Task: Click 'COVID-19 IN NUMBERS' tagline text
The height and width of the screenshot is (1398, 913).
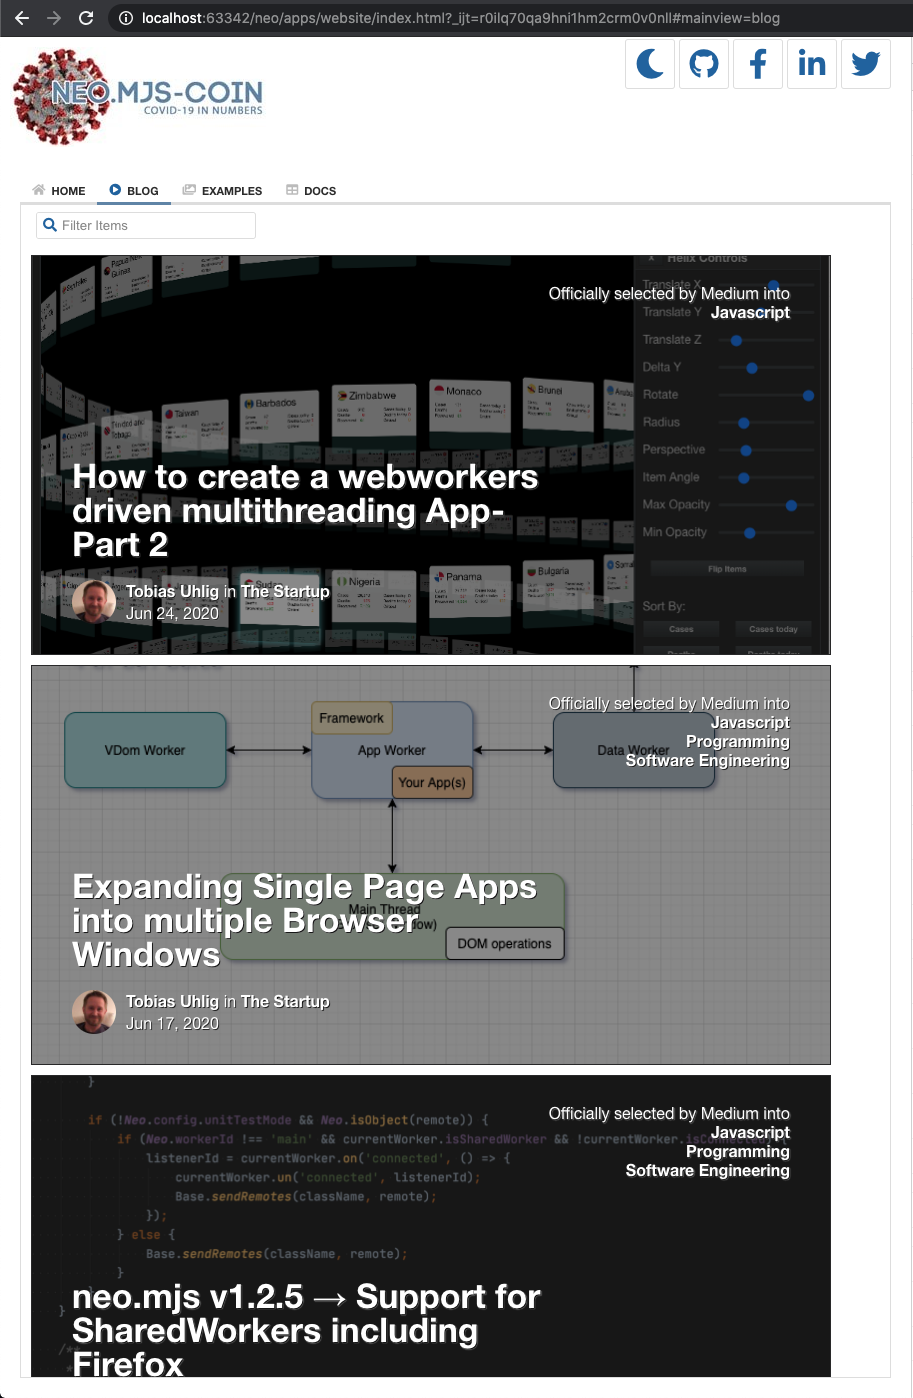Action: click(x=203, y=110)
